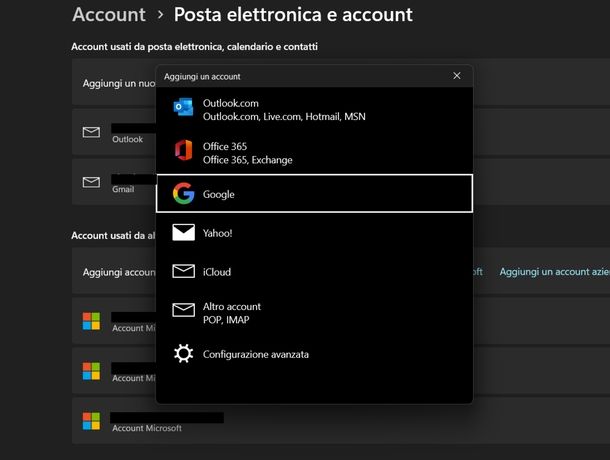The width and height of the screenshot is (610, 460).
Task: Click the 'Aggiungi un account' dialog title
Action: (x=202, y=77)
